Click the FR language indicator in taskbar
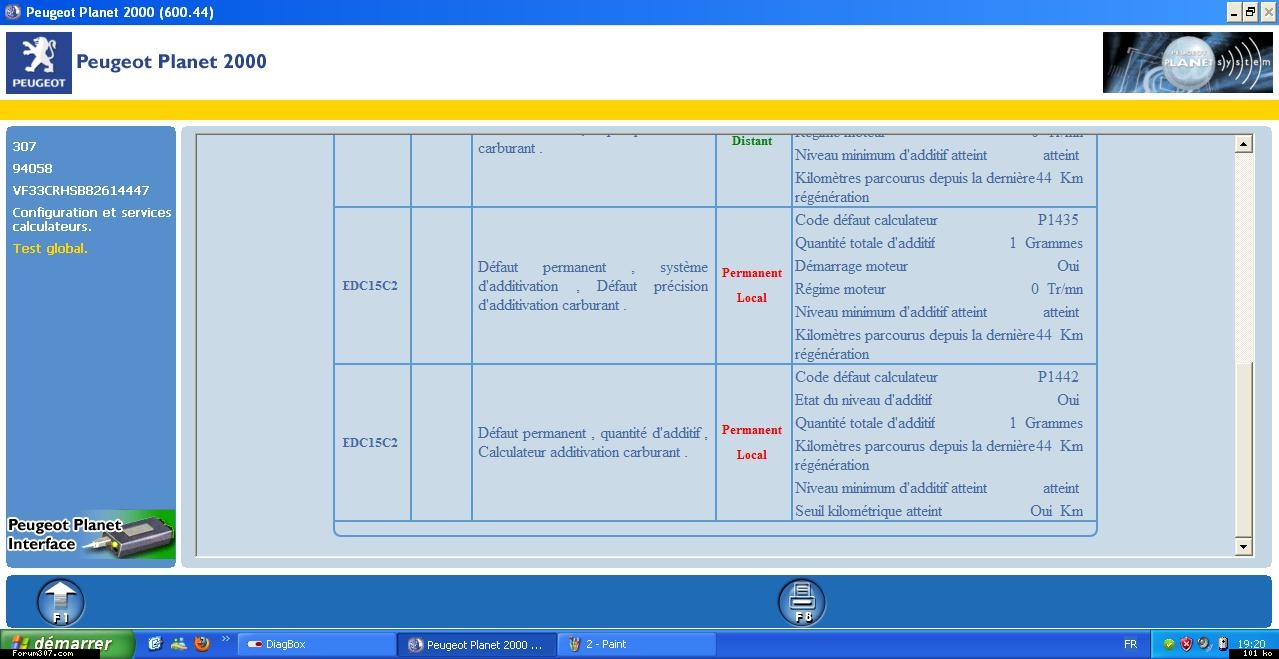The width and height of the screenshot is (1279, 659). coord(1130,644)
